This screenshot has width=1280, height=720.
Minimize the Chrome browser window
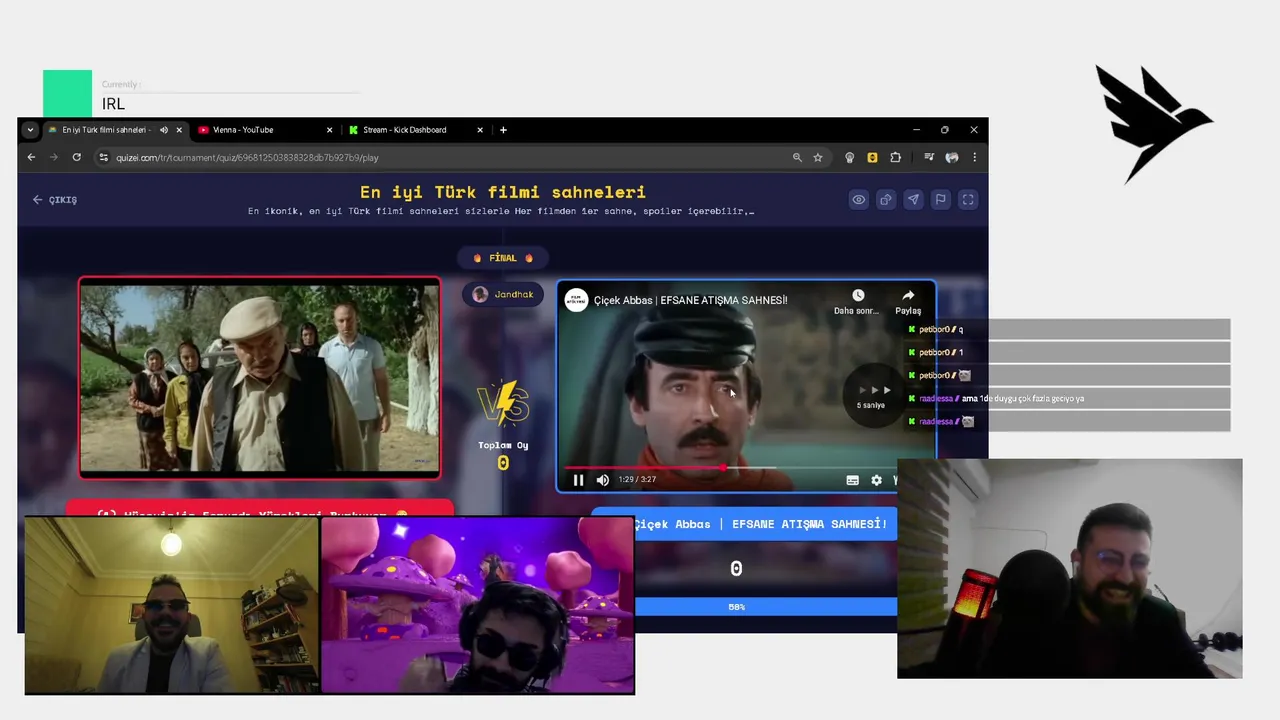pos(916,130)
